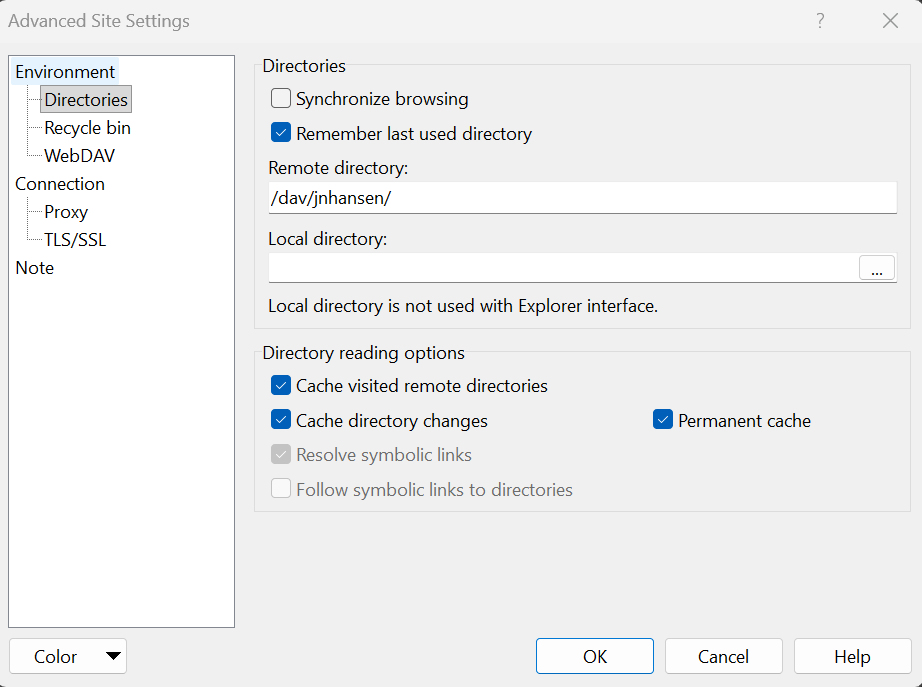Open Recycle bin settings page
This screenshot has width=922, height=687.
click(87, 128)
